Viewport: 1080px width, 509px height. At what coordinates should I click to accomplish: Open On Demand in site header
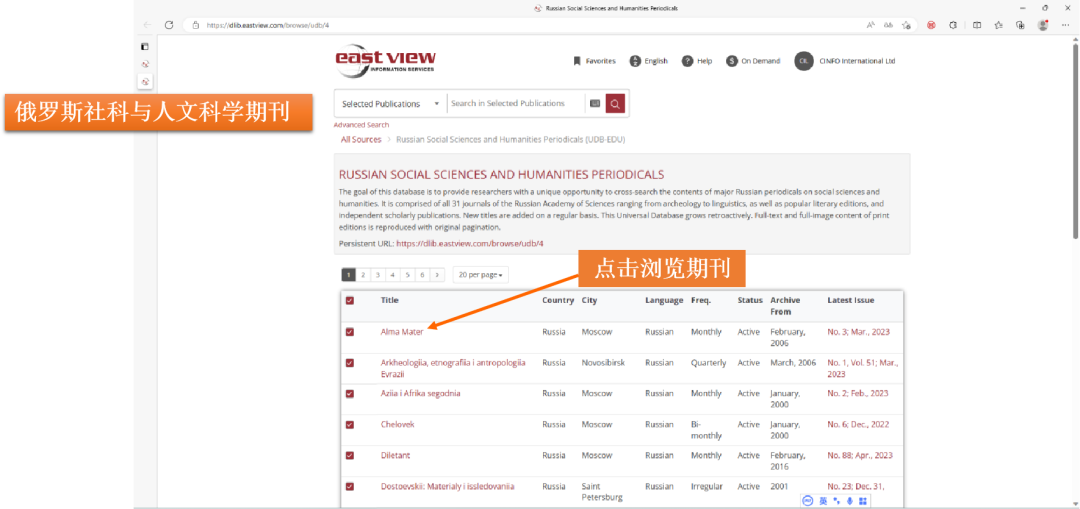pyautogui.click(x=754, y=61)
